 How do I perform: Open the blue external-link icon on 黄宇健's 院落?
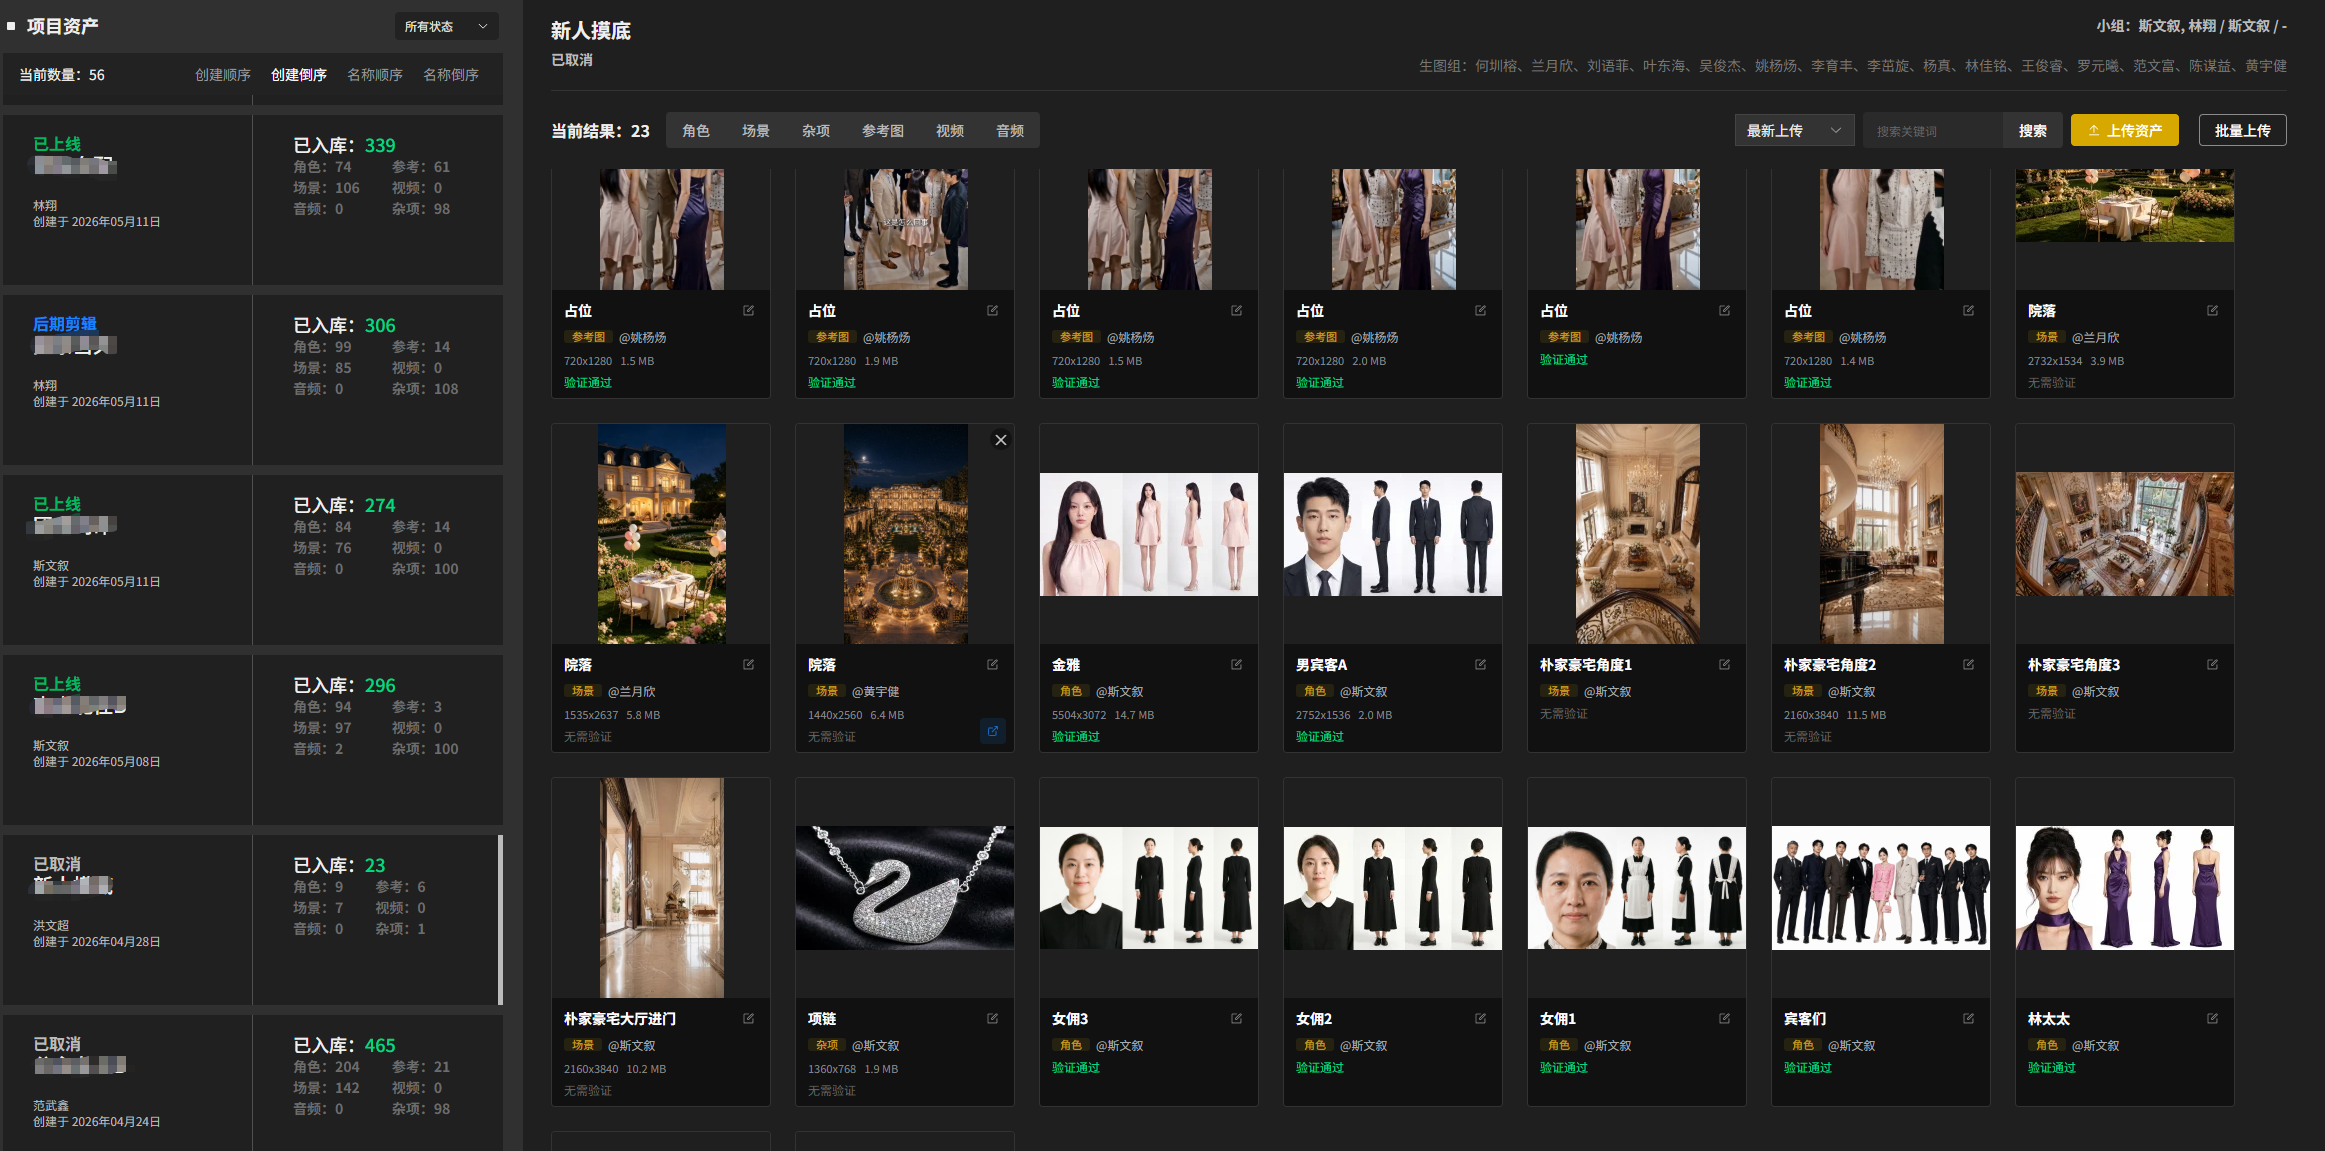tap(993, 731)
